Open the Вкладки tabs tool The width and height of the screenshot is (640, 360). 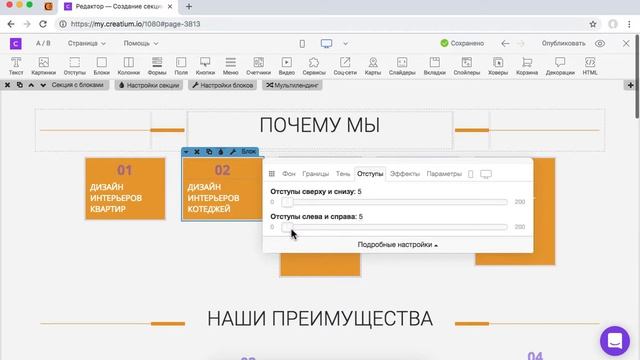(x=435, y=66)
